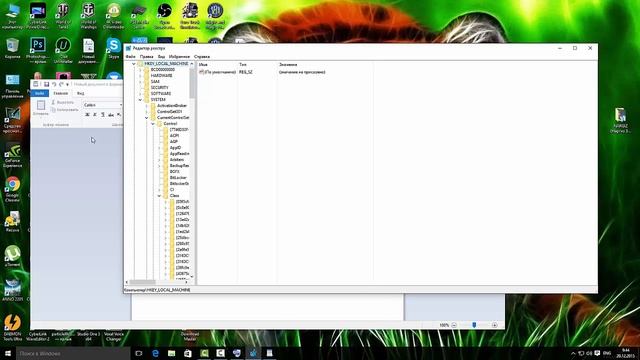This screenshot has width=640, height=360.
Task: Collapse the Class key arrow
Action: [160, 196]
